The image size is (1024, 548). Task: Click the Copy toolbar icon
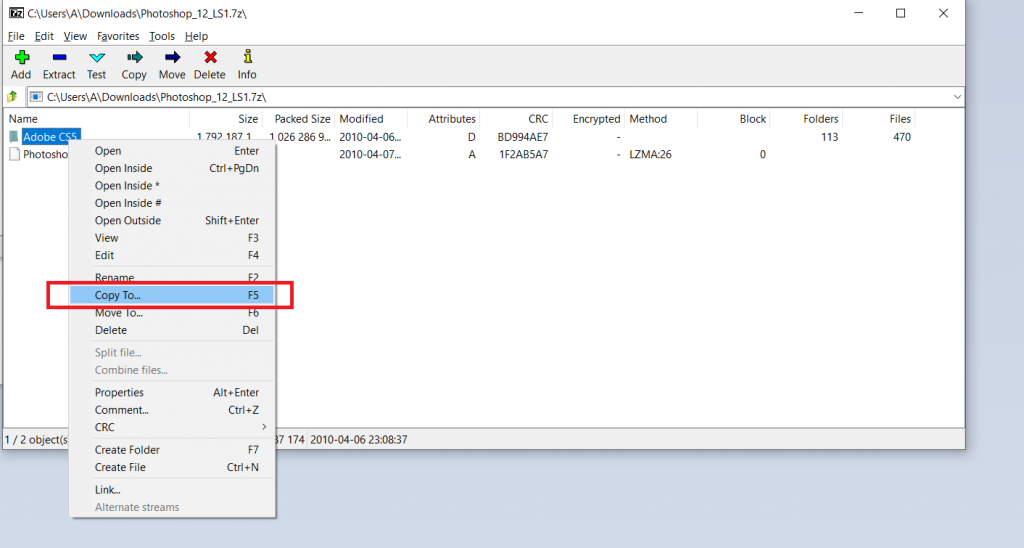point(135,57)
